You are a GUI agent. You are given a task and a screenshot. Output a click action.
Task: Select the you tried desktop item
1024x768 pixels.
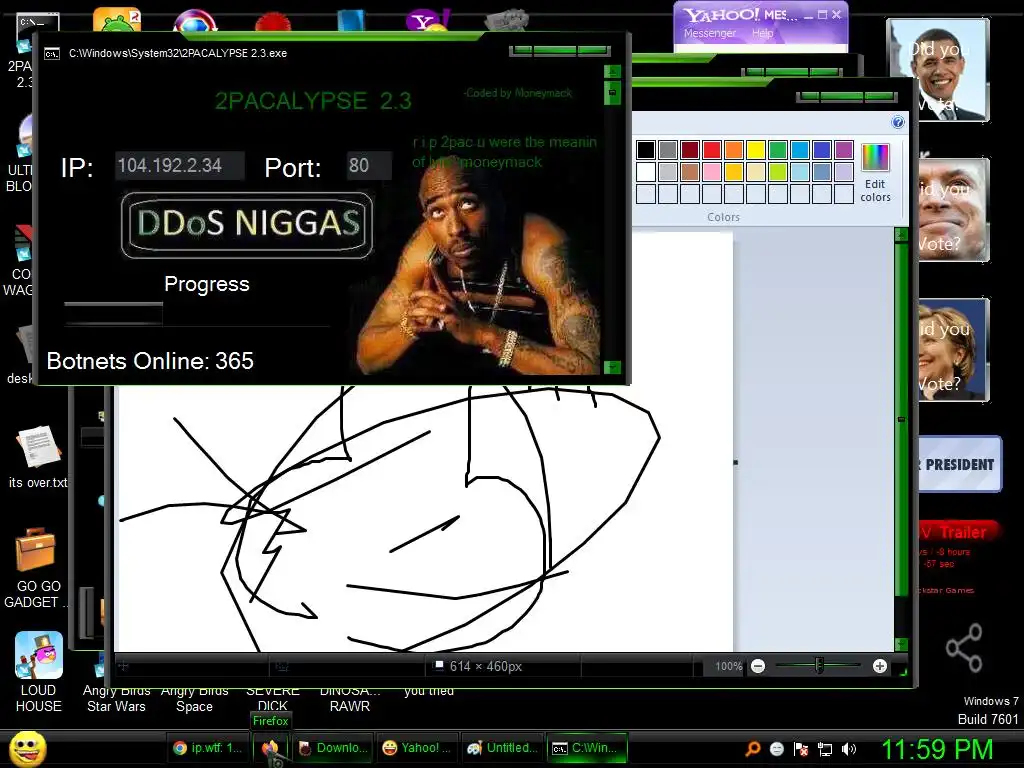428,690
